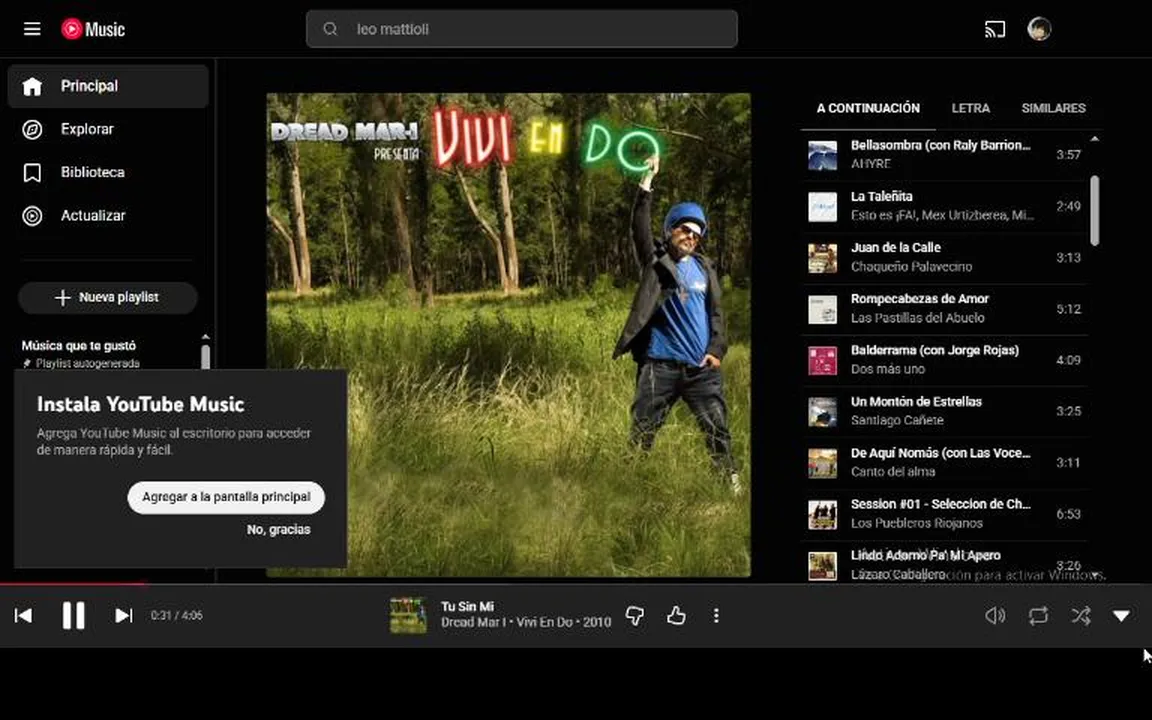The height and width of the screenshot is (720, 1152).
Task: Play Session #01 Los Puebleros Riojanos
Action: [944, 514]
